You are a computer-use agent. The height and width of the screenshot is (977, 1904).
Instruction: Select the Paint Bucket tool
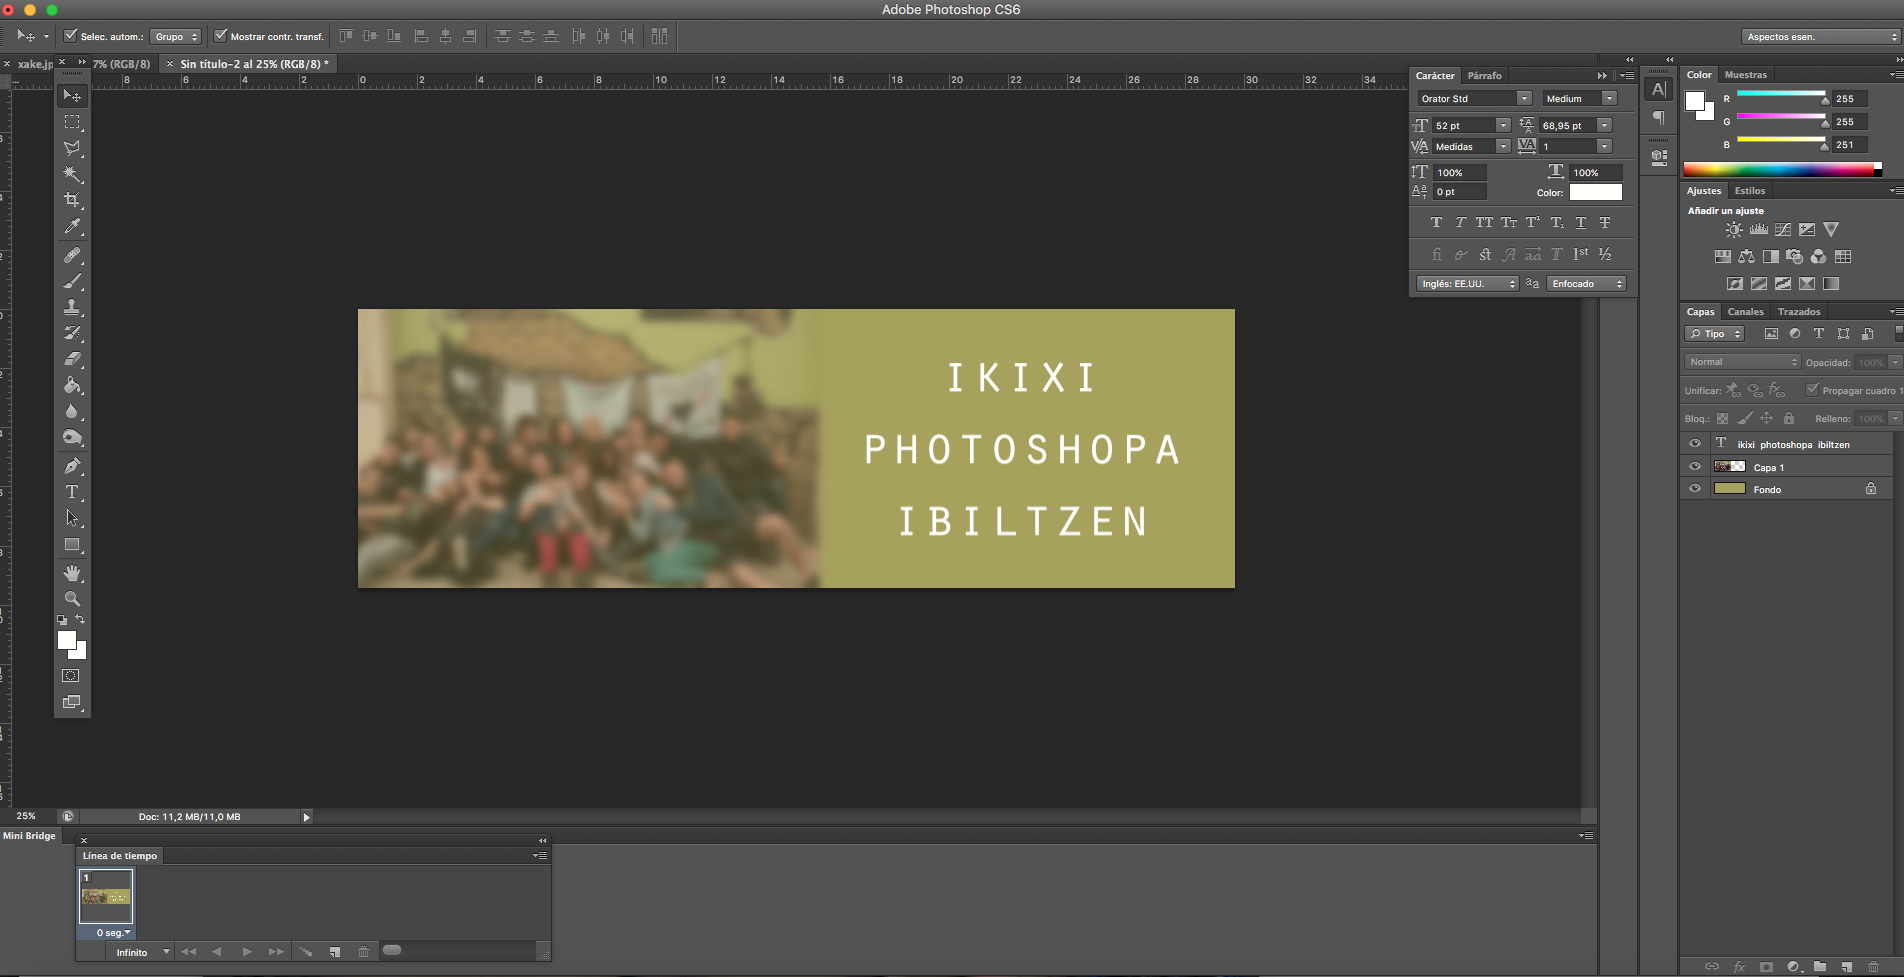pyautogui.click(x=72, y=385)
